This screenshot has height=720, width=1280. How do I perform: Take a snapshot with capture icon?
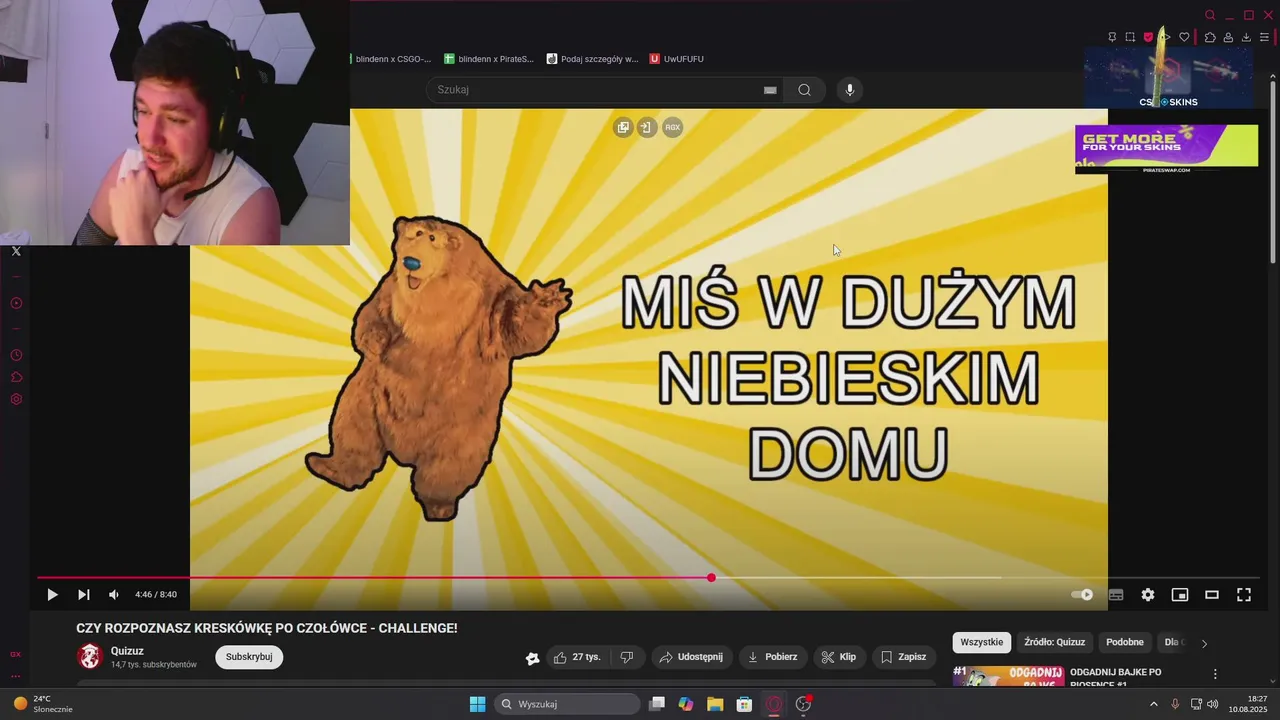(1130, 37)
